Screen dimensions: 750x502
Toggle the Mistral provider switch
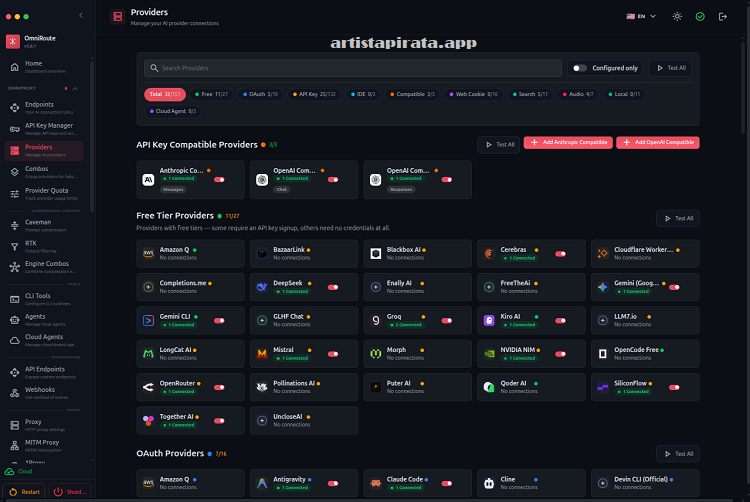[x=333, y=354]
